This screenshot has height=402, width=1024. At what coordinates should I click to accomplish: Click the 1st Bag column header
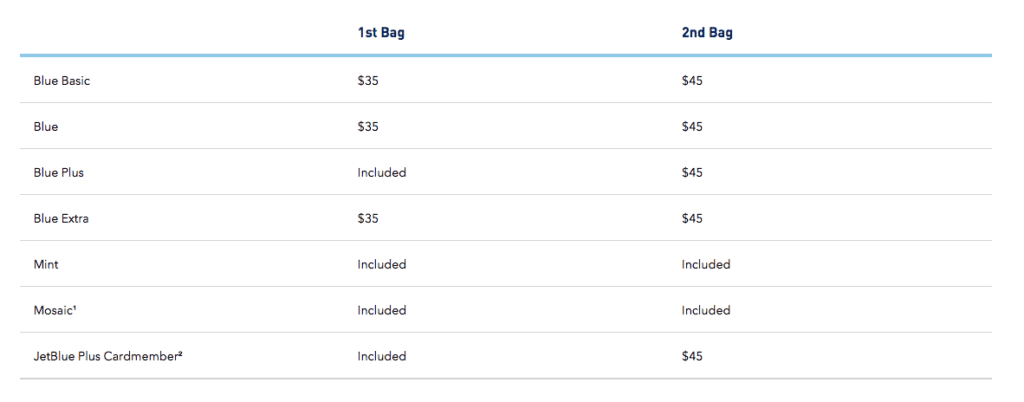click(x=380, y=33)
